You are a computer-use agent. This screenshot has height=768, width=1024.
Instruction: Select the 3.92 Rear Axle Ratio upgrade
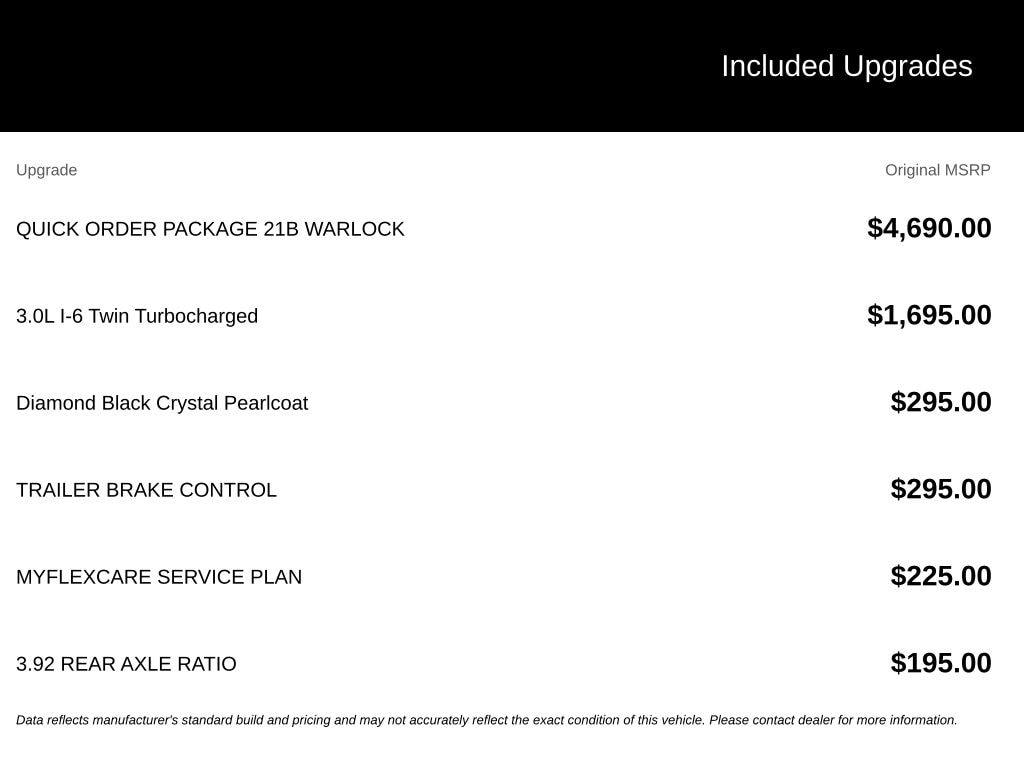tap(126, 664)
